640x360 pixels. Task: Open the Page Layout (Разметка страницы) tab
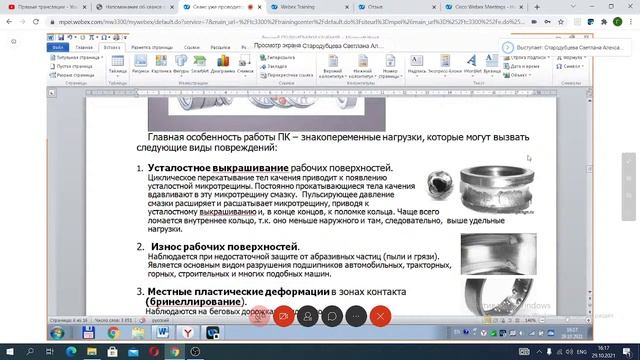coord(152,47)
